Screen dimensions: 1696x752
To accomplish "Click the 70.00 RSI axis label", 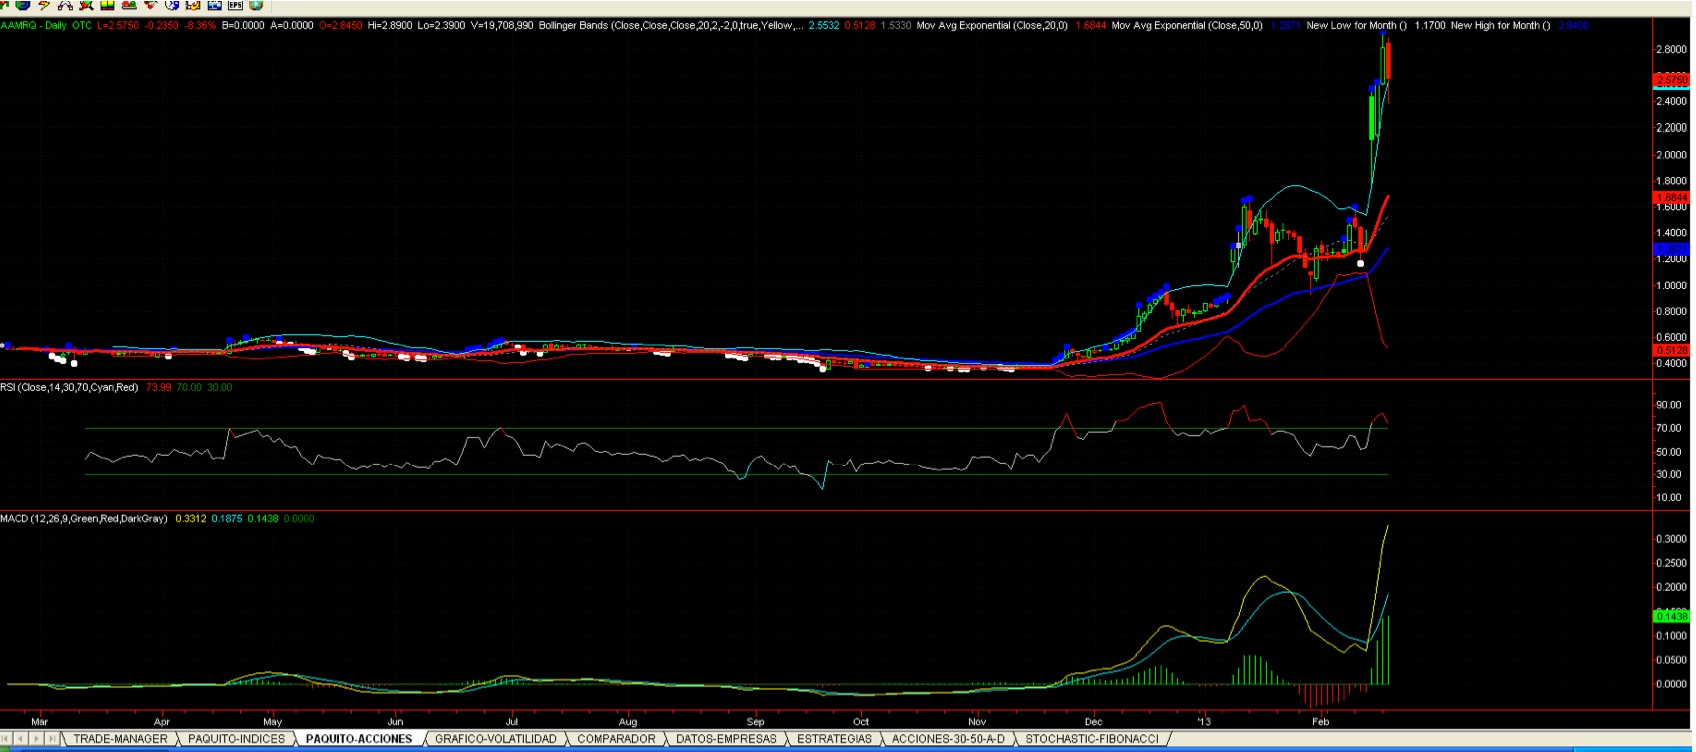I will 1668,428.
